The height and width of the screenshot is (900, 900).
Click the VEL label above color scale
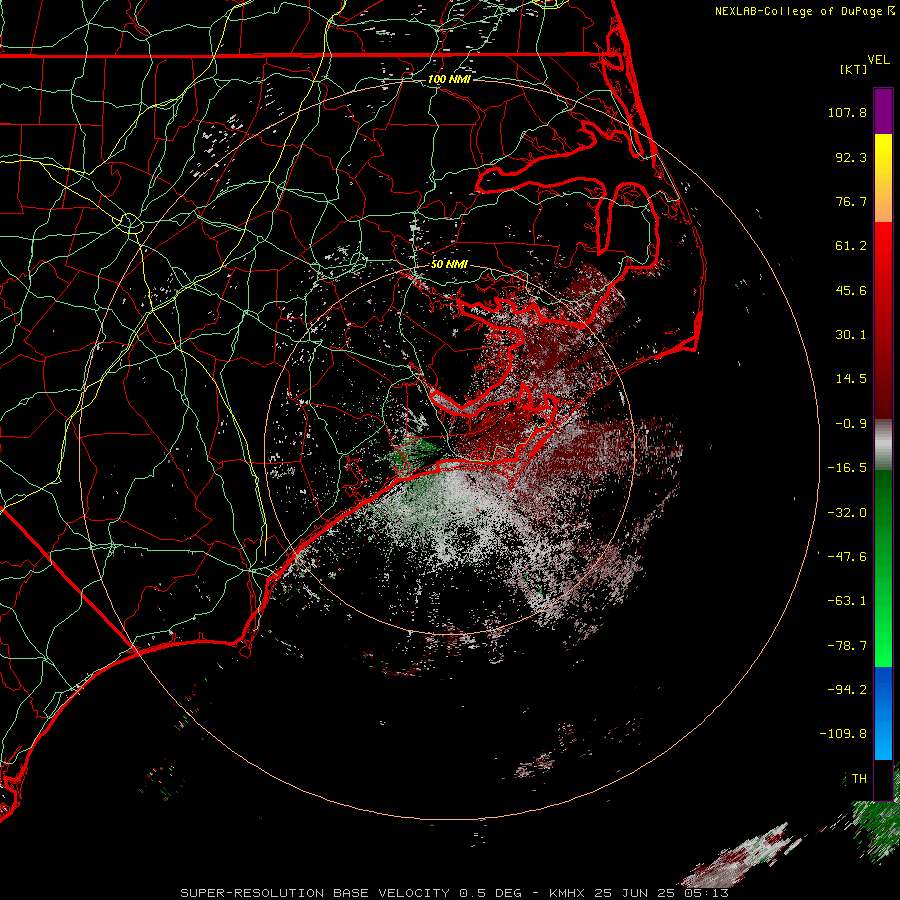(878, 60)
